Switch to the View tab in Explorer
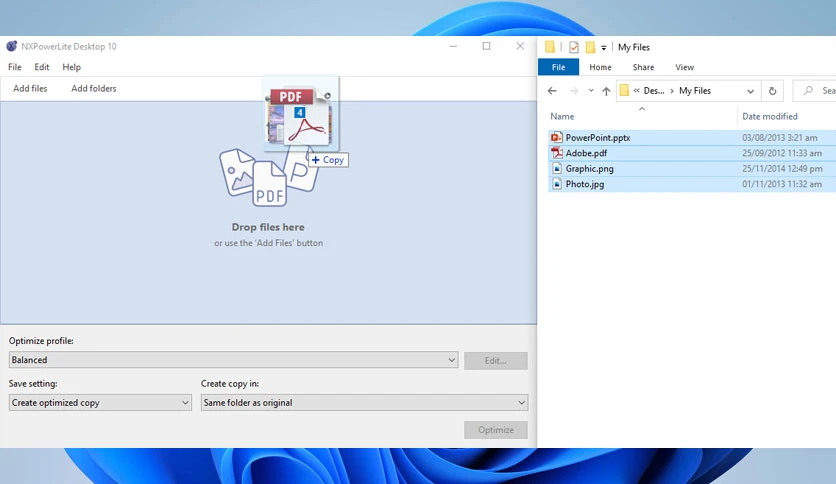 pyautogui.click(x=685, y=67)
